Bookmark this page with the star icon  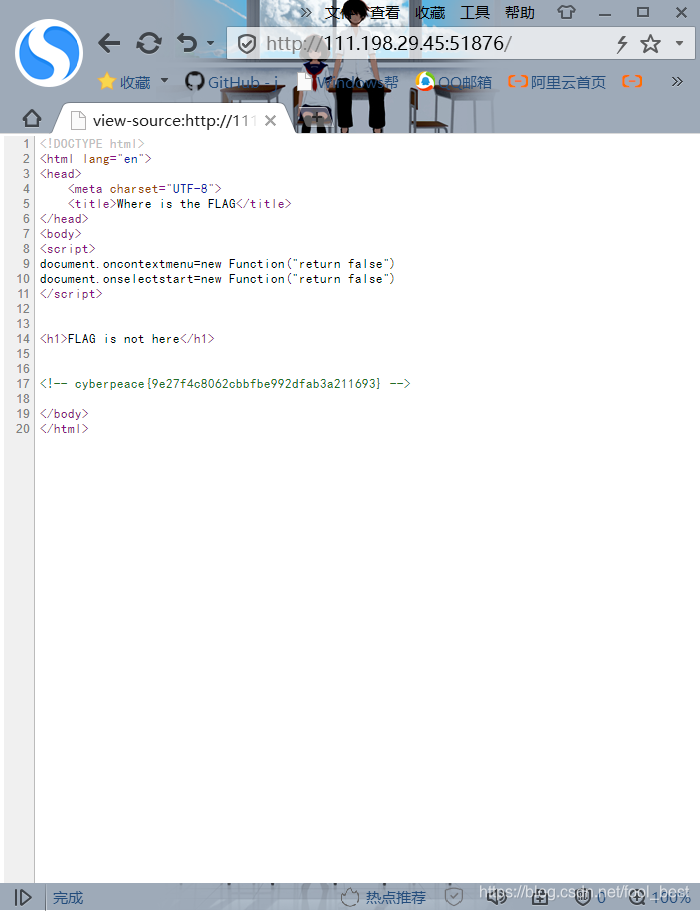[x=650, y=44]
